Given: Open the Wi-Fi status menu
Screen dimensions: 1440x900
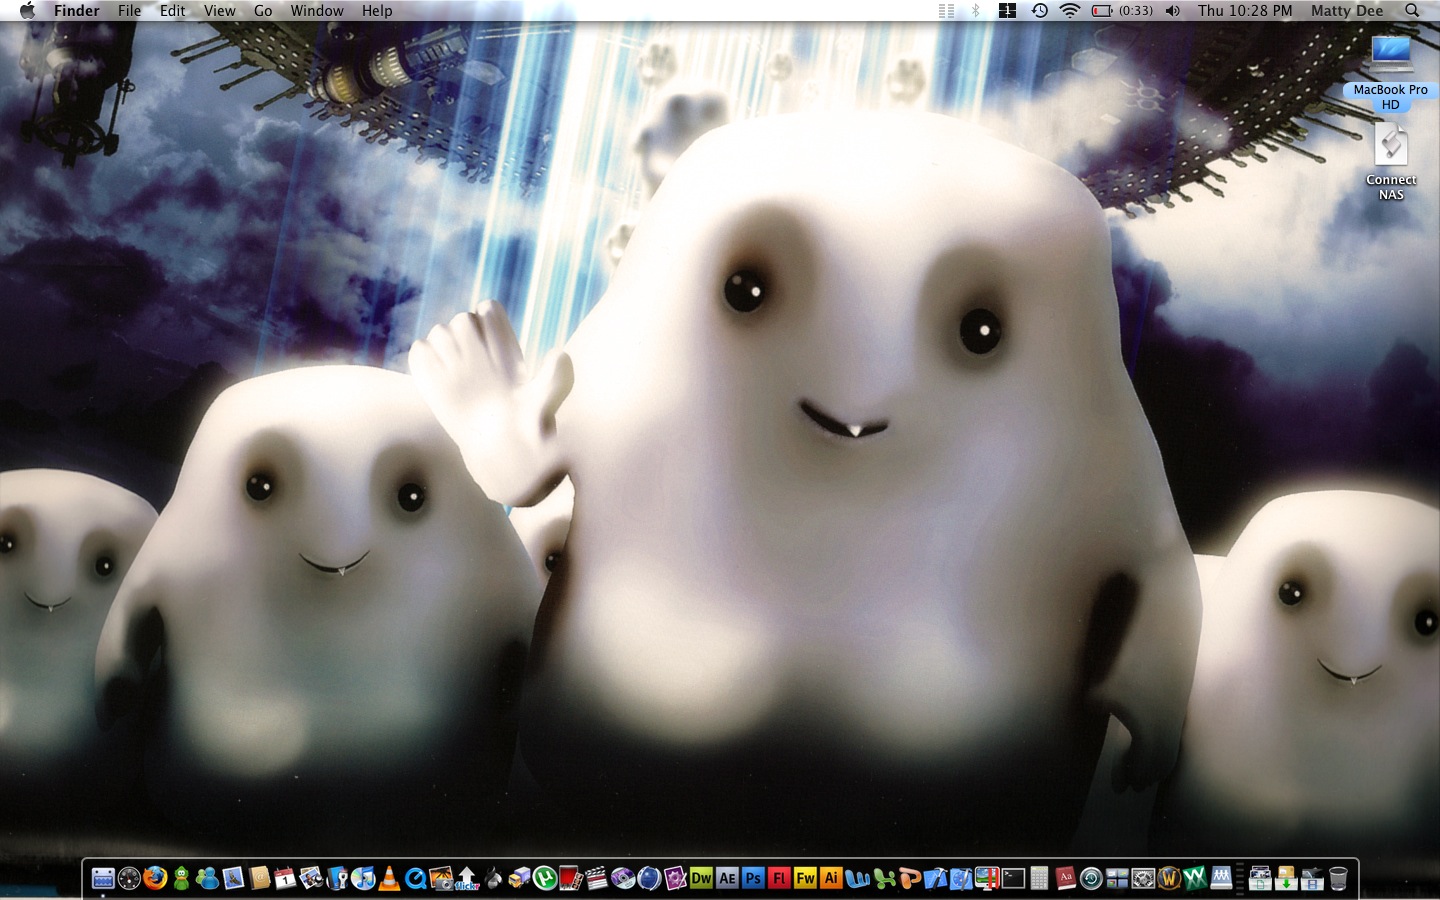Looking at the screenshot, I should (x=1070, y=10).
